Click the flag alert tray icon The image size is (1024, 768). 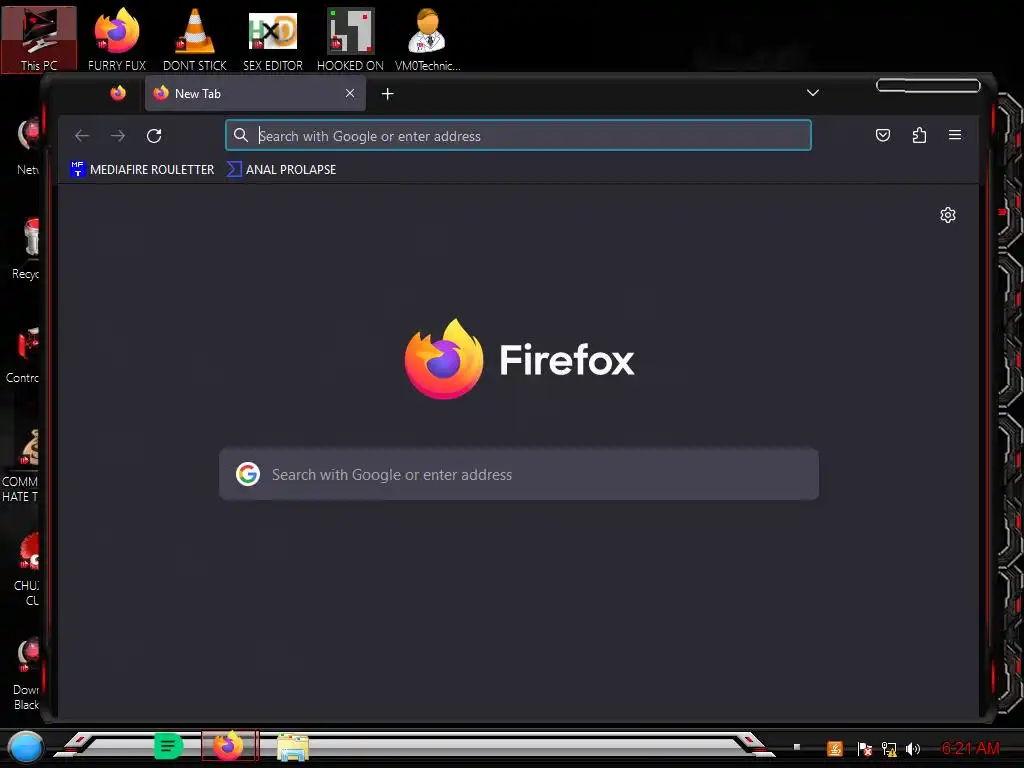[x=864, y=749]
